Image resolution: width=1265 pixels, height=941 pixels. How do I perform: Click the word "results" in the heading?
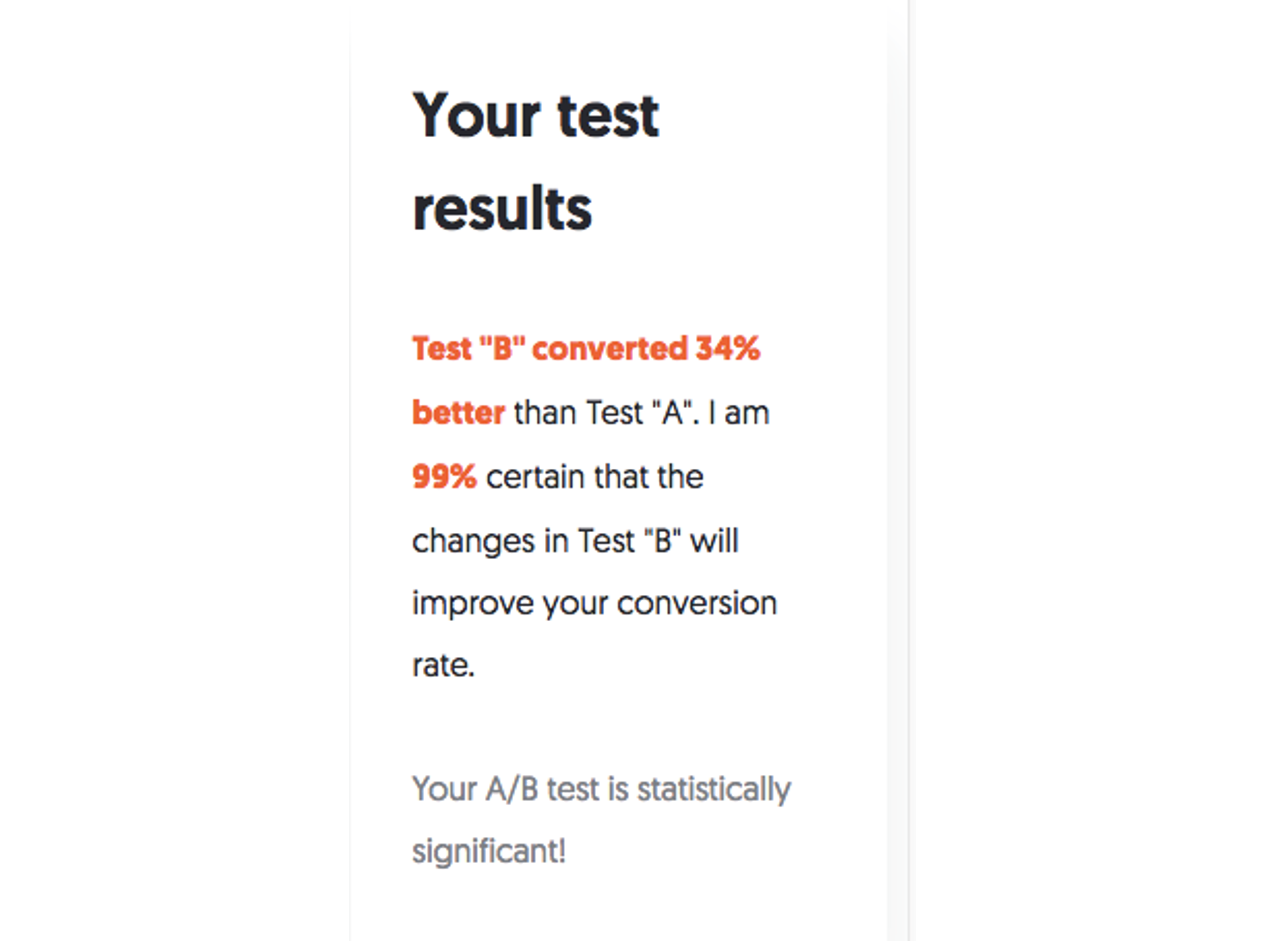[x=502, y=208]
